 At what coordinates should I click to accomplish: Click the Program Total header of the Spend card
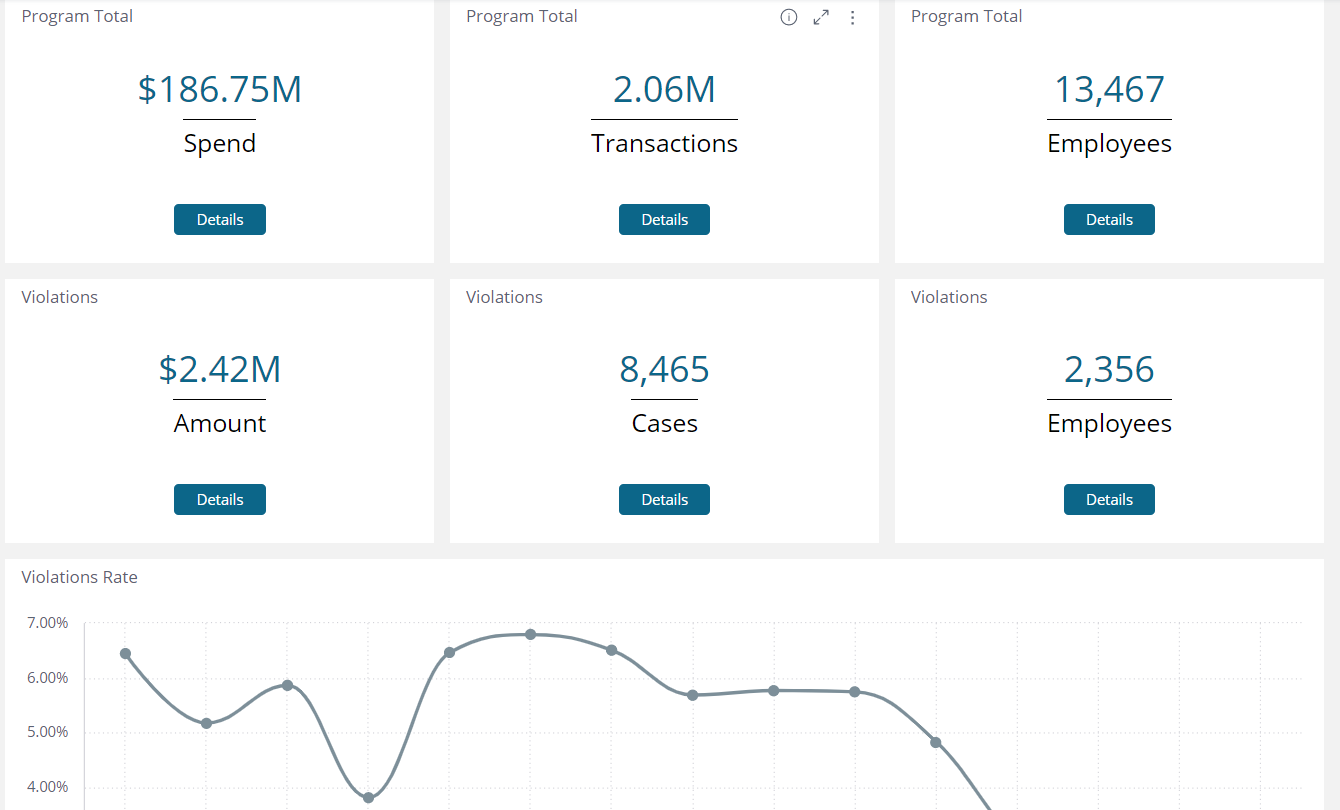pos(77,15)
